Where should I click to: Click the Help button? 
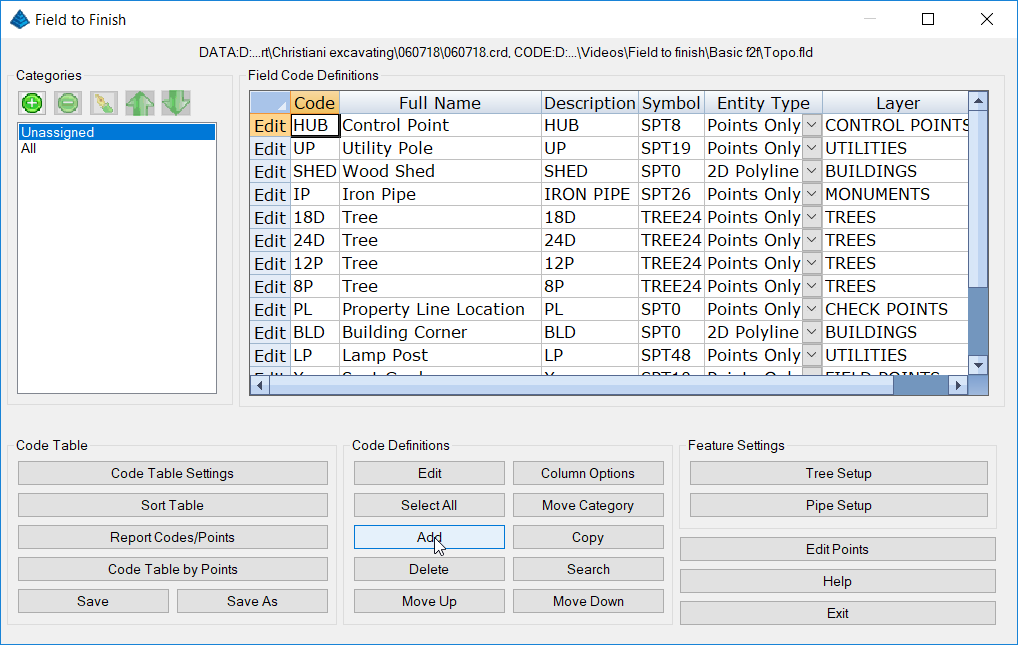838,581
